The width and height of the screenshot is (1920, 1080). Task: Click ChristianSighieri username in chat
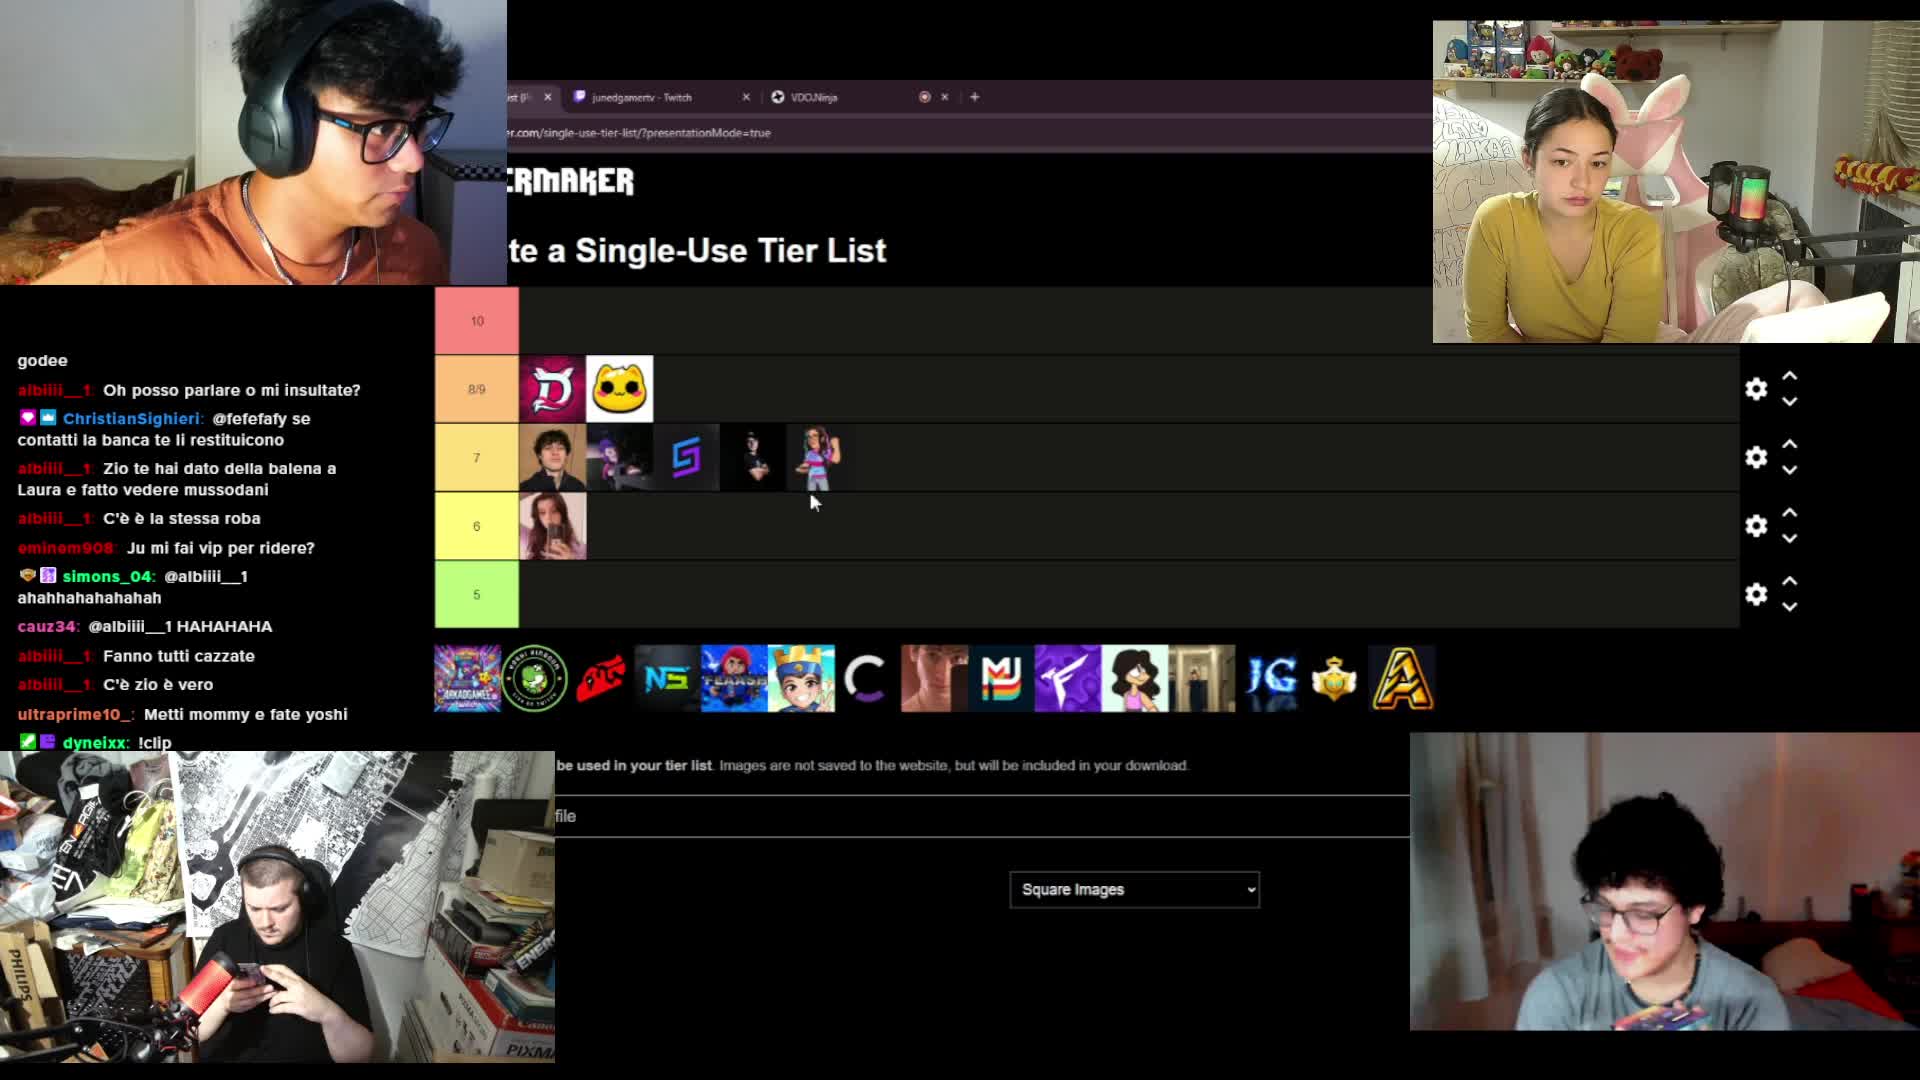pos(131,419)
